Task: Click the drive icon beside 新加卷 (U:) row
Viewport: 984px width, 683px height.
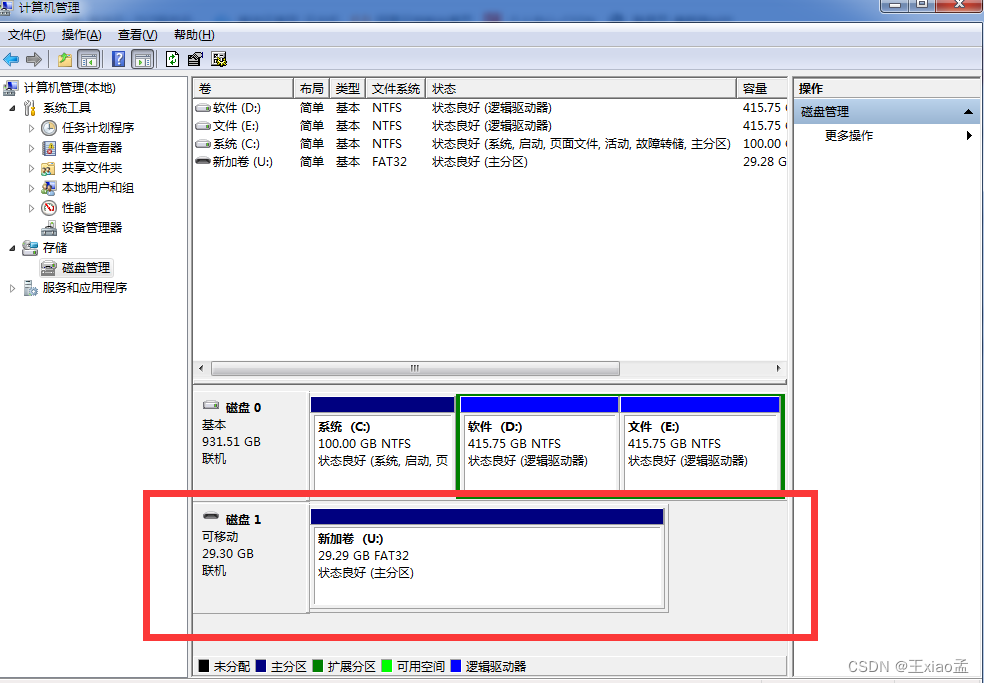Action: coord(203,161)
